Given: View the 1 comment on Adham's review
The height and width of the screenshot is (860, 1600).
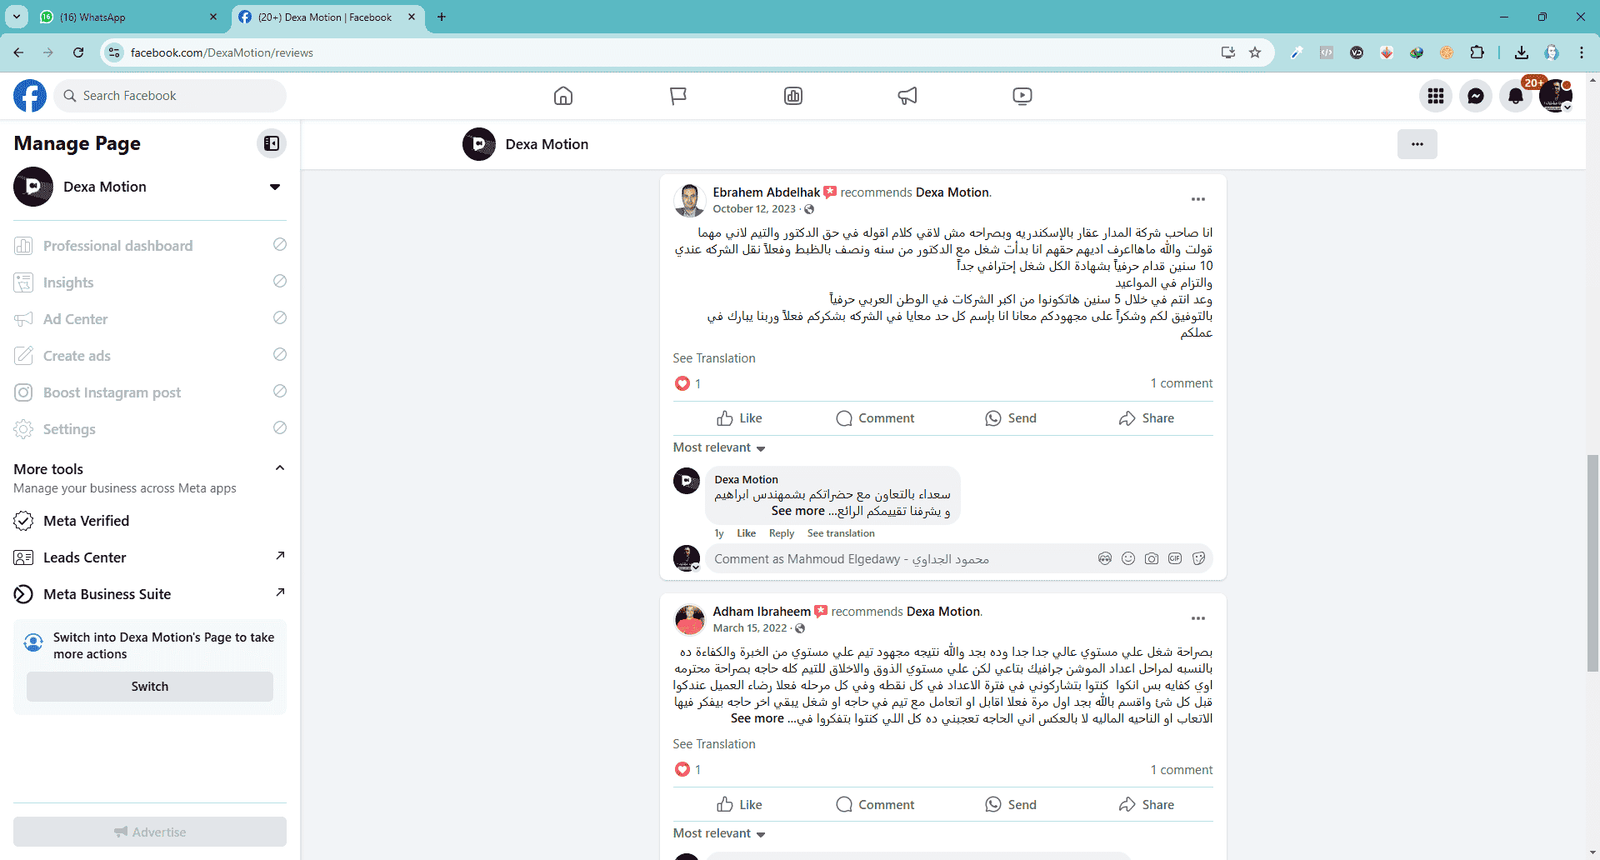Looking at the screenshot, I should 1181,770.
